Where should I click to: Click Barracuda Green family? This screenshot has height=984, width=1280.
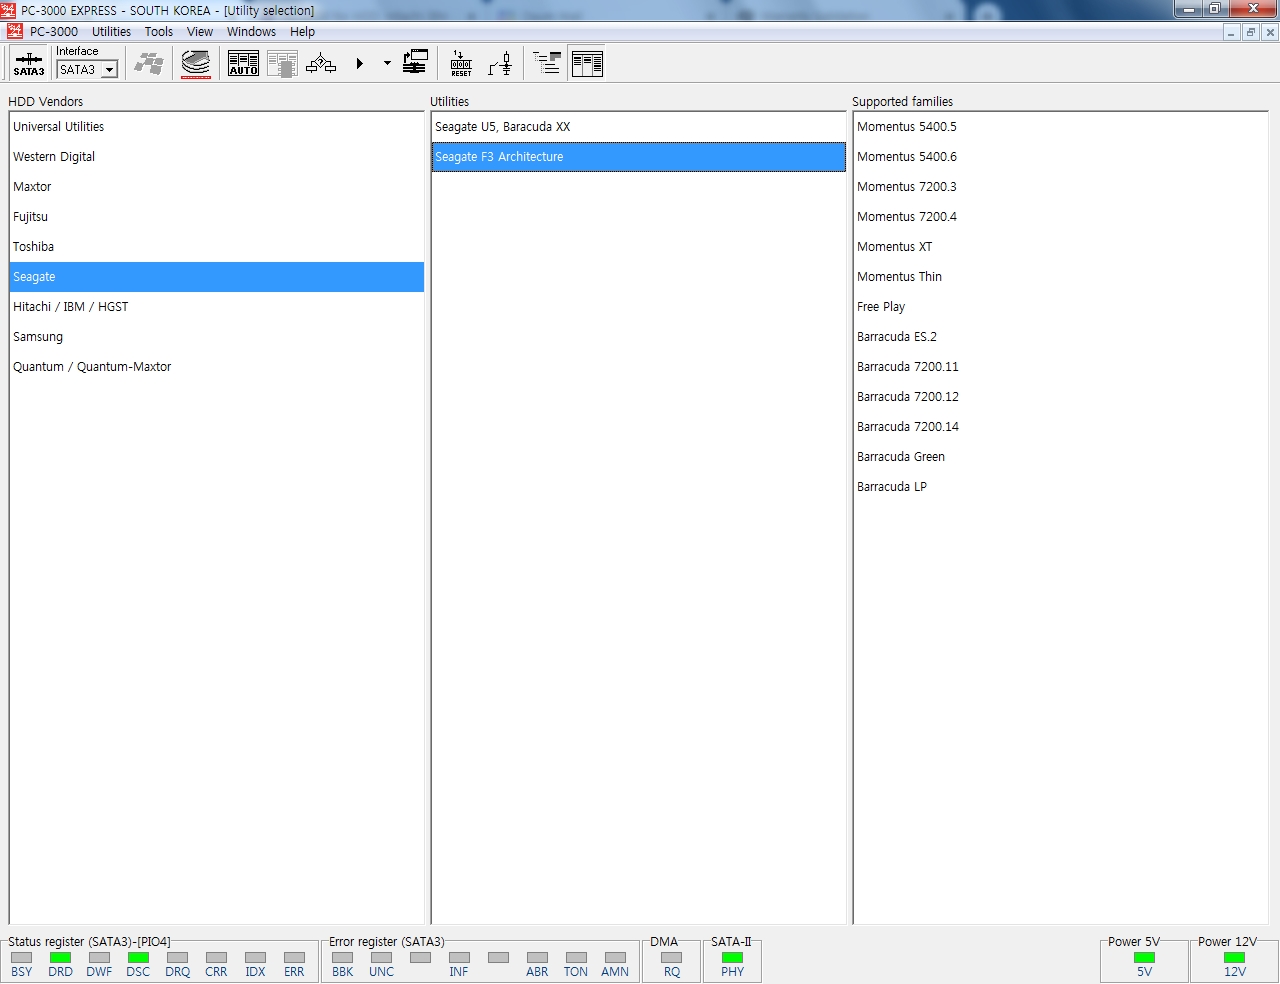1061,457
